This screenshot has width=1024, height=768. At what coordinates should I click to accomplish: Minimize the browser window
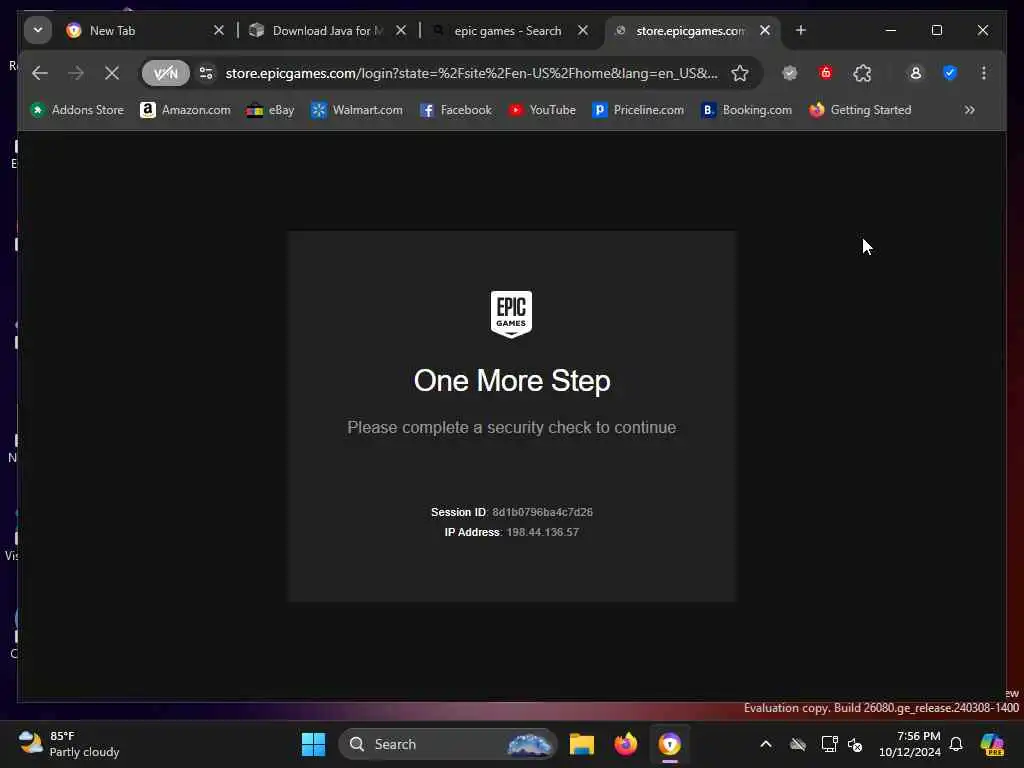[x=891, y=30]
